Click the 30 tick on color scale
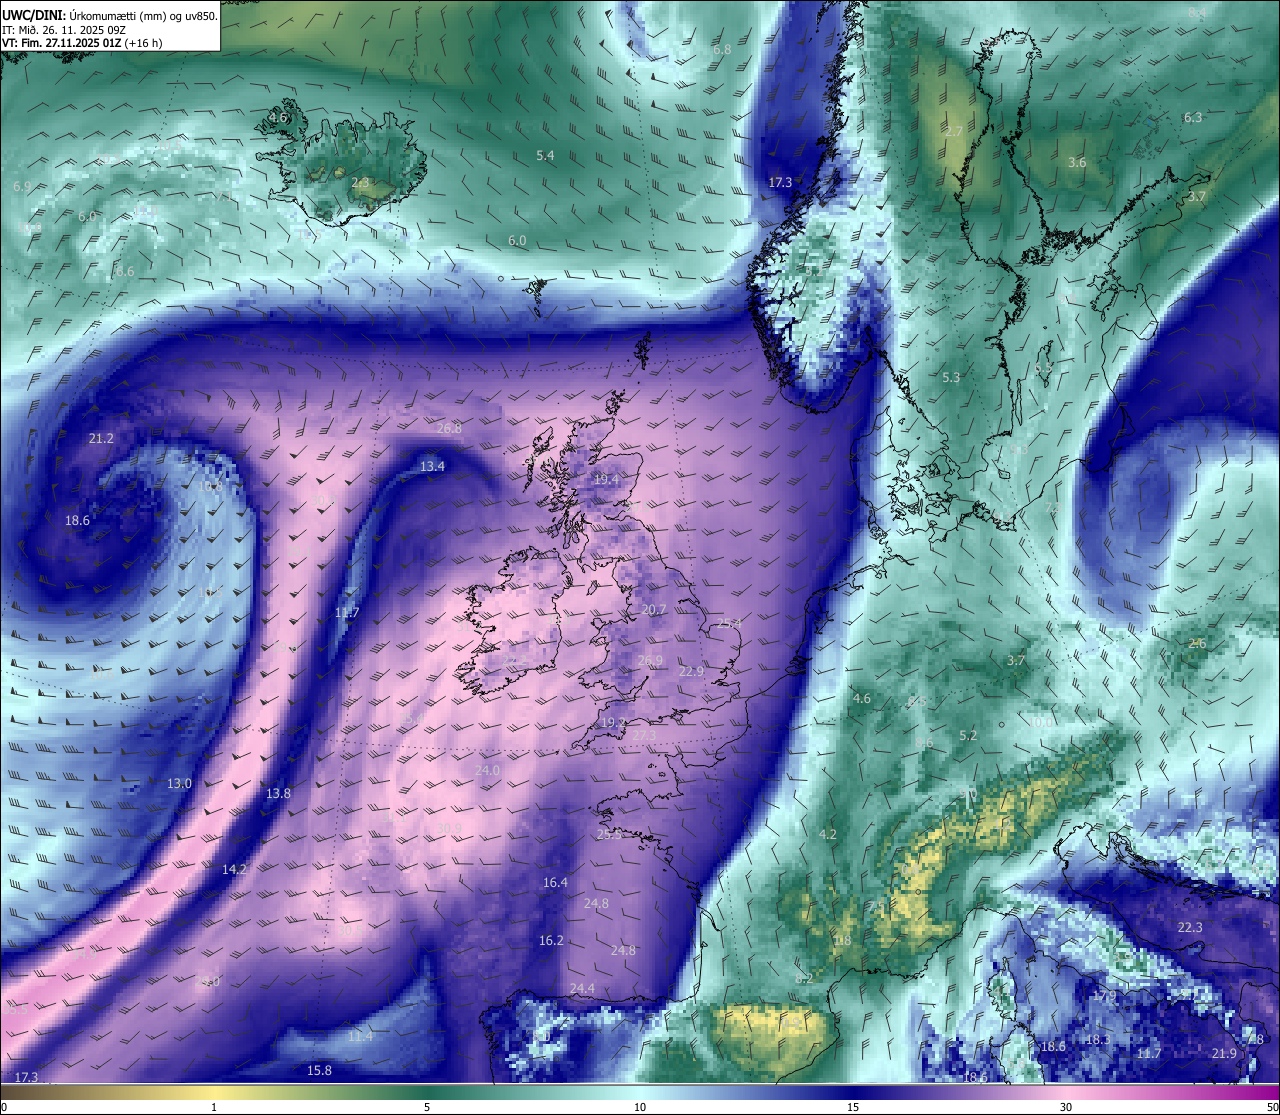 pyautogui.click(x=1066, y=1107)
